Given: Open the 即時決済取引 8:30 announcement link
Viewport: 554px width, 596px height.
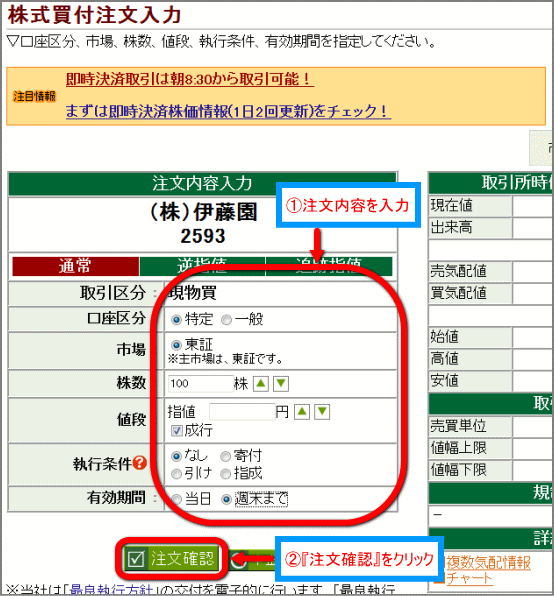Looking at the screenshot, I should (190, 79).
